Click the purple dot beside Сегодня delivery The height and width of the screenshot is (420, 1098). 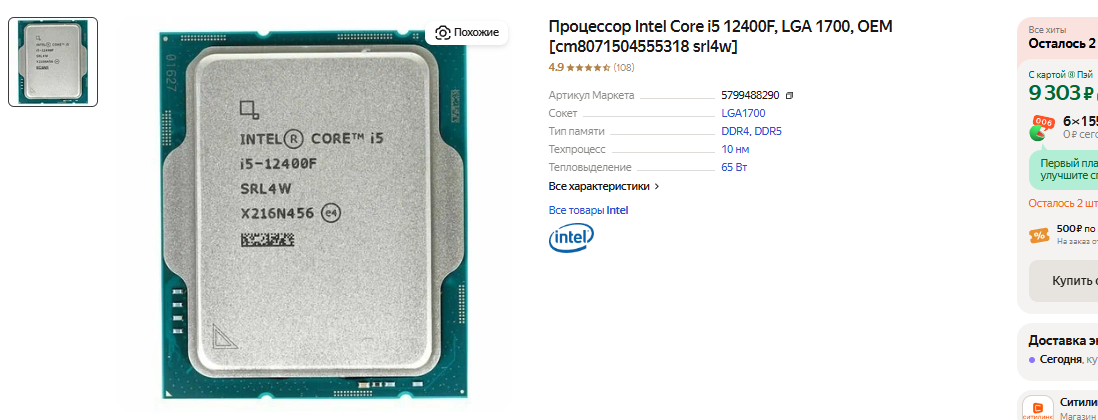[1032, 360]
